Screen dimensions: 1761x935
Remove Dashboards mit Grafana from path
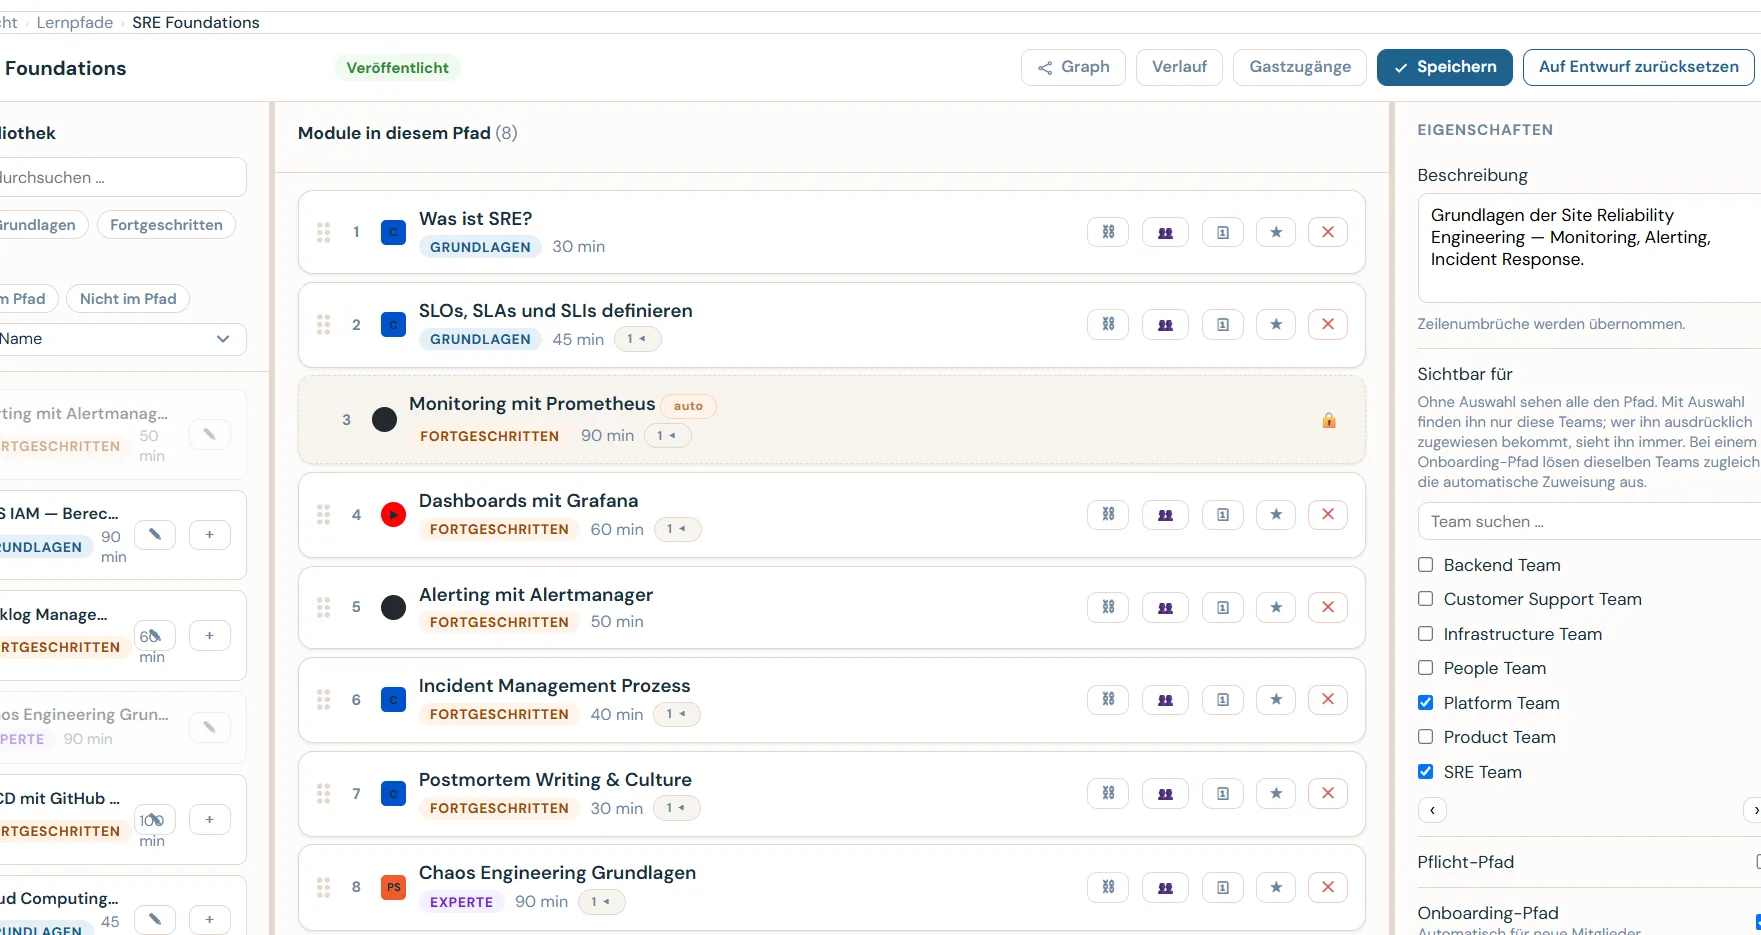tap(1328, 514)
